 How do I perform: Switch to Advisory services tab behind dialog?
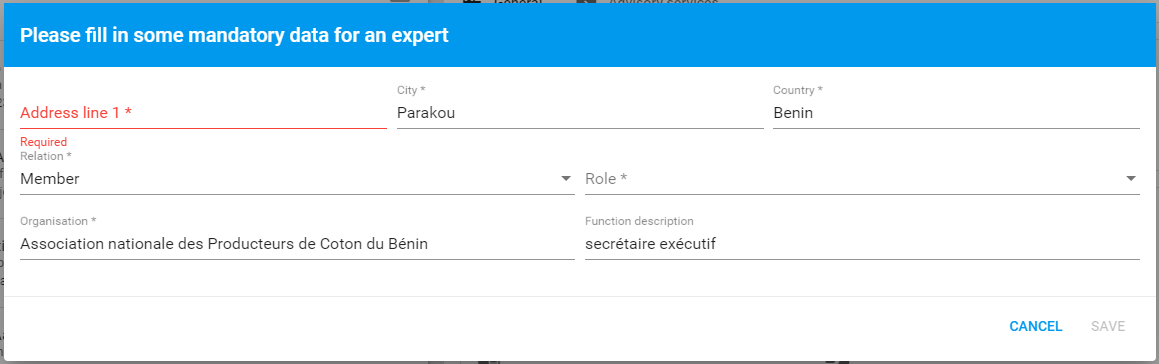663,2
